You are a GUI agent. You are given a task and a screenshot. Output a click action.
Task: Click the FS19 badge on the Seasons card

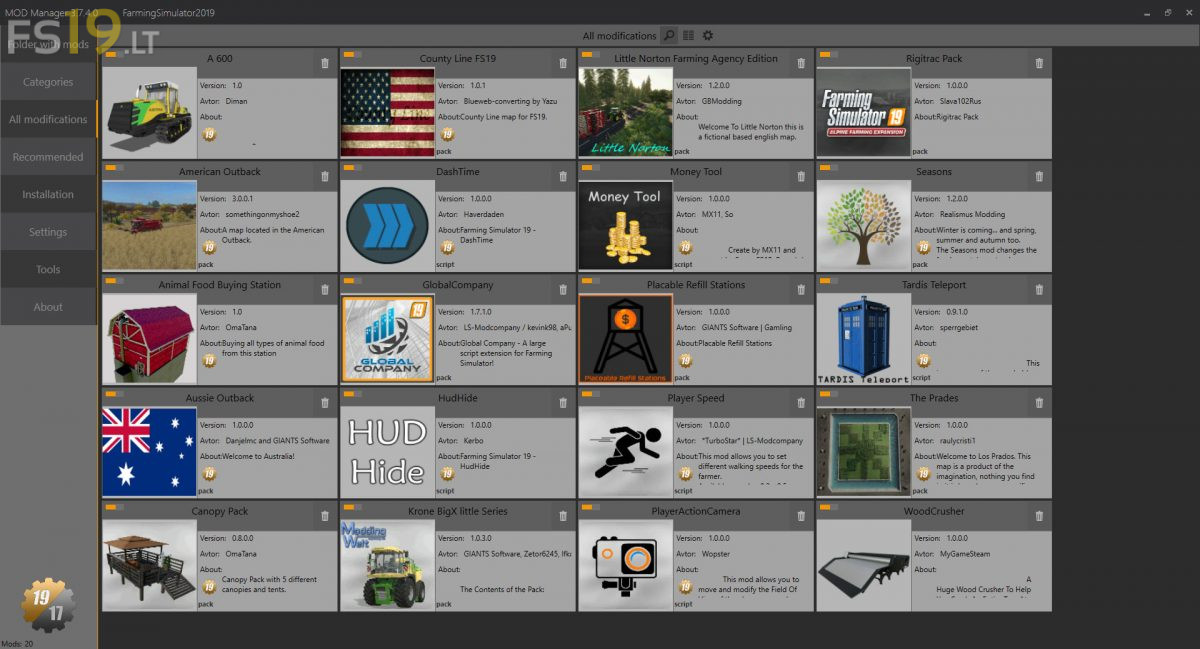(923, 246)
